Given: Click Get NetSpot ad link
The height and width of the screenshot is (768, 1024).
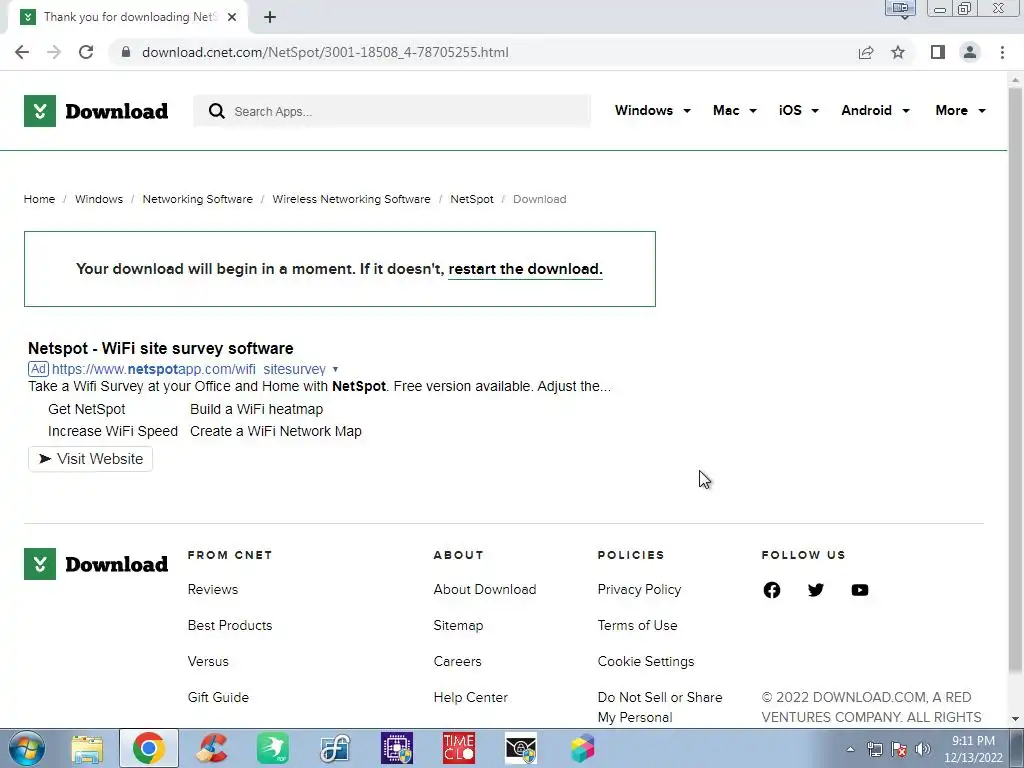Looking at the screenshot, I should coord(86,409).
